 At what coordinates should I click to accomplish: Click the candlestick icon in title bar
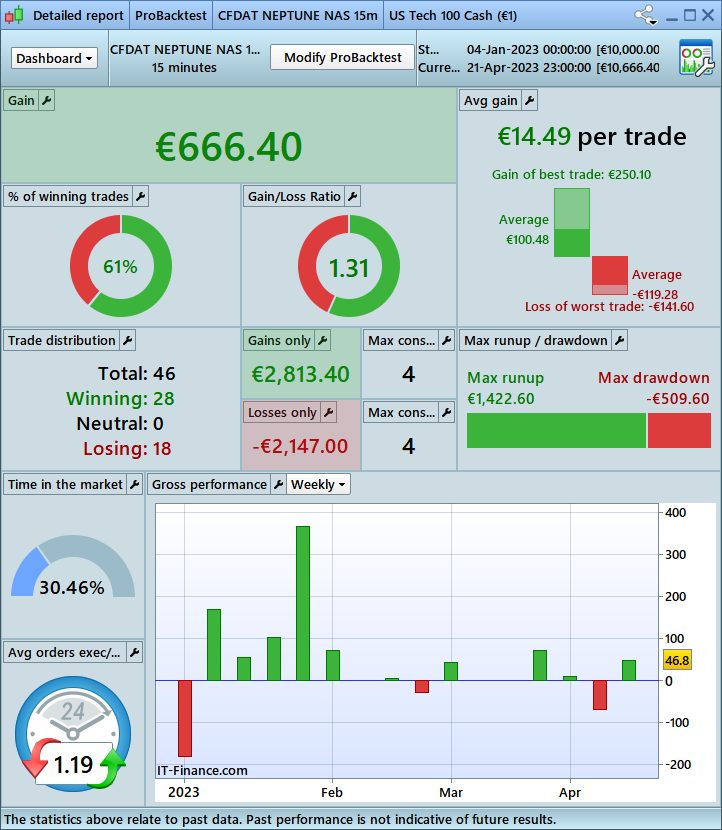point(14,15)
